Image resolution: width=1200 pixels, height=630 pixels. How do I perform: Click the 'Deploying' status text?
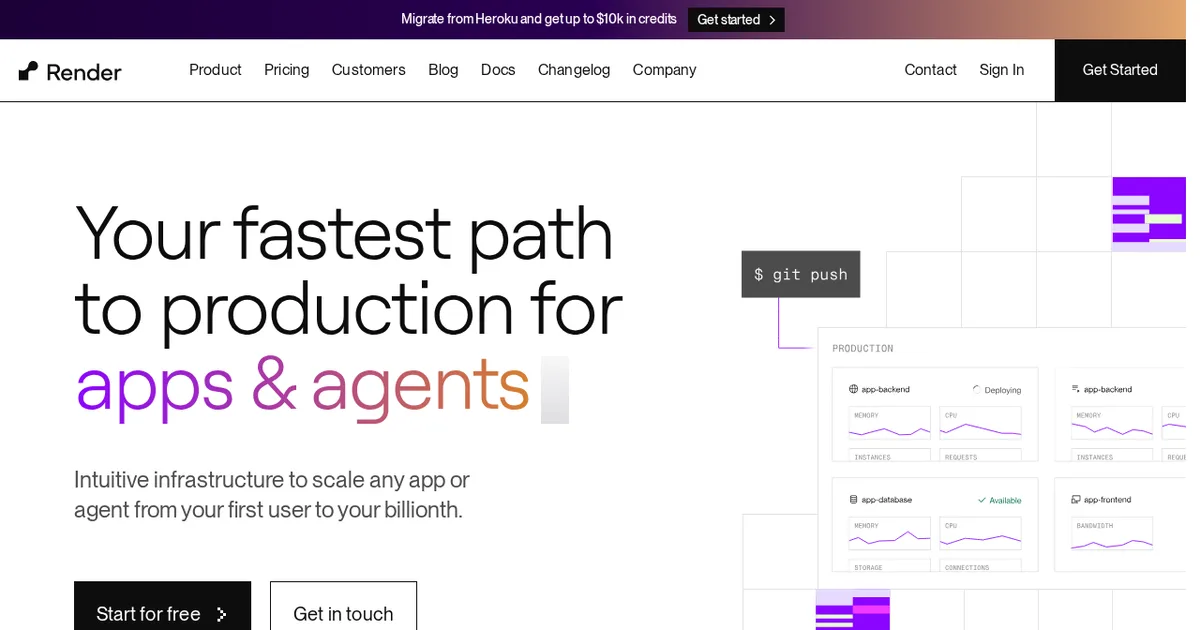pos(1003,390)
